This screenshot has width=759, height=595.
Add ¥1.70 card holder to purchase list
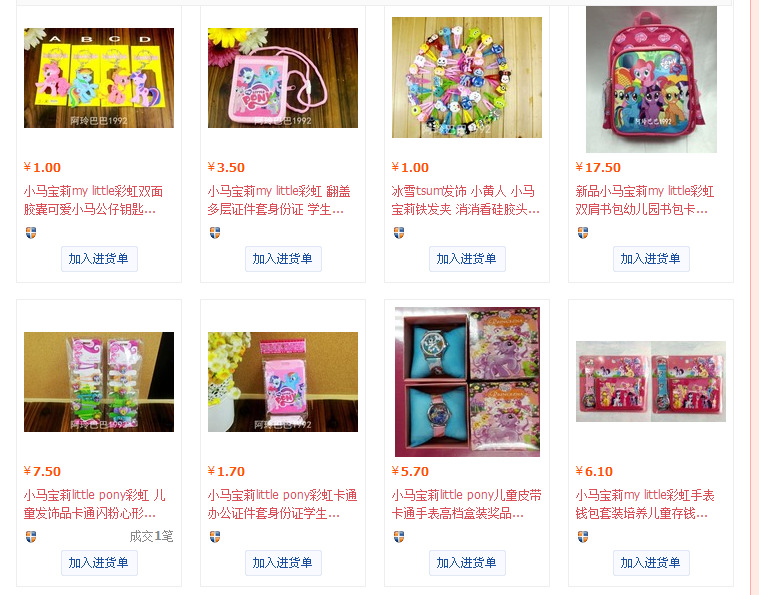tap(283, 563)
